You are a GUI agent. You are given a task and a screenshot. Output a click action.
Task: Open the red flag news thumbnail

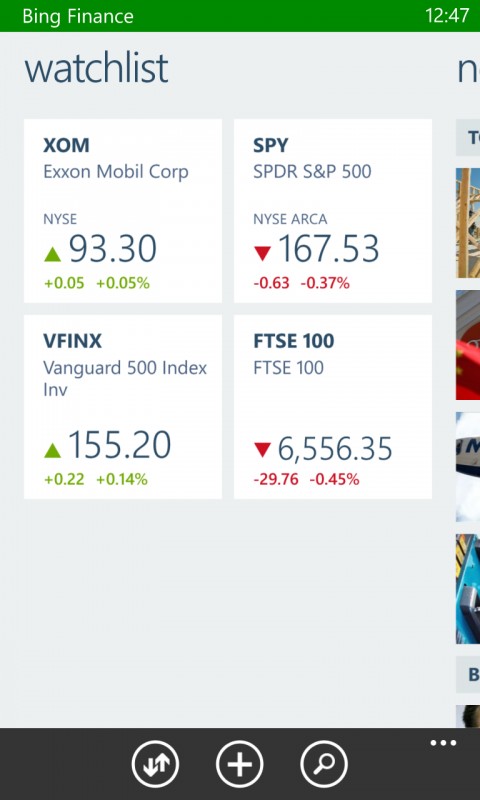(x=468, y=345)
